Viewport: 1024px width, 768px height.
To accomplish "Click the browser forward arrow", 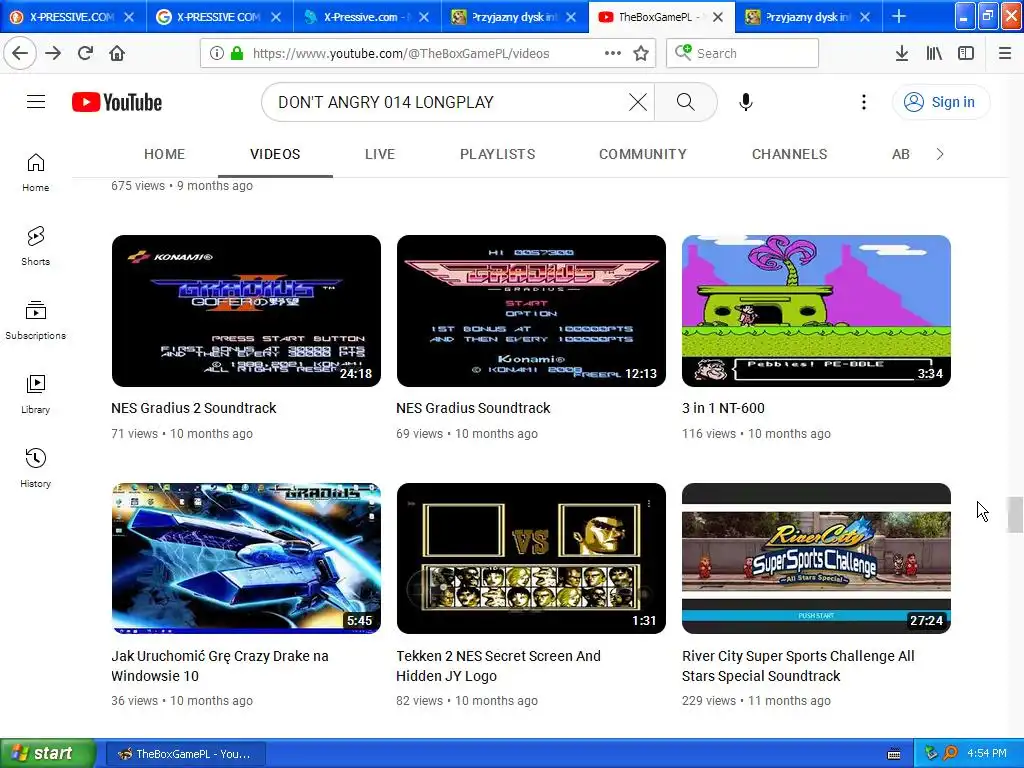I will click(x=54, y=54).
